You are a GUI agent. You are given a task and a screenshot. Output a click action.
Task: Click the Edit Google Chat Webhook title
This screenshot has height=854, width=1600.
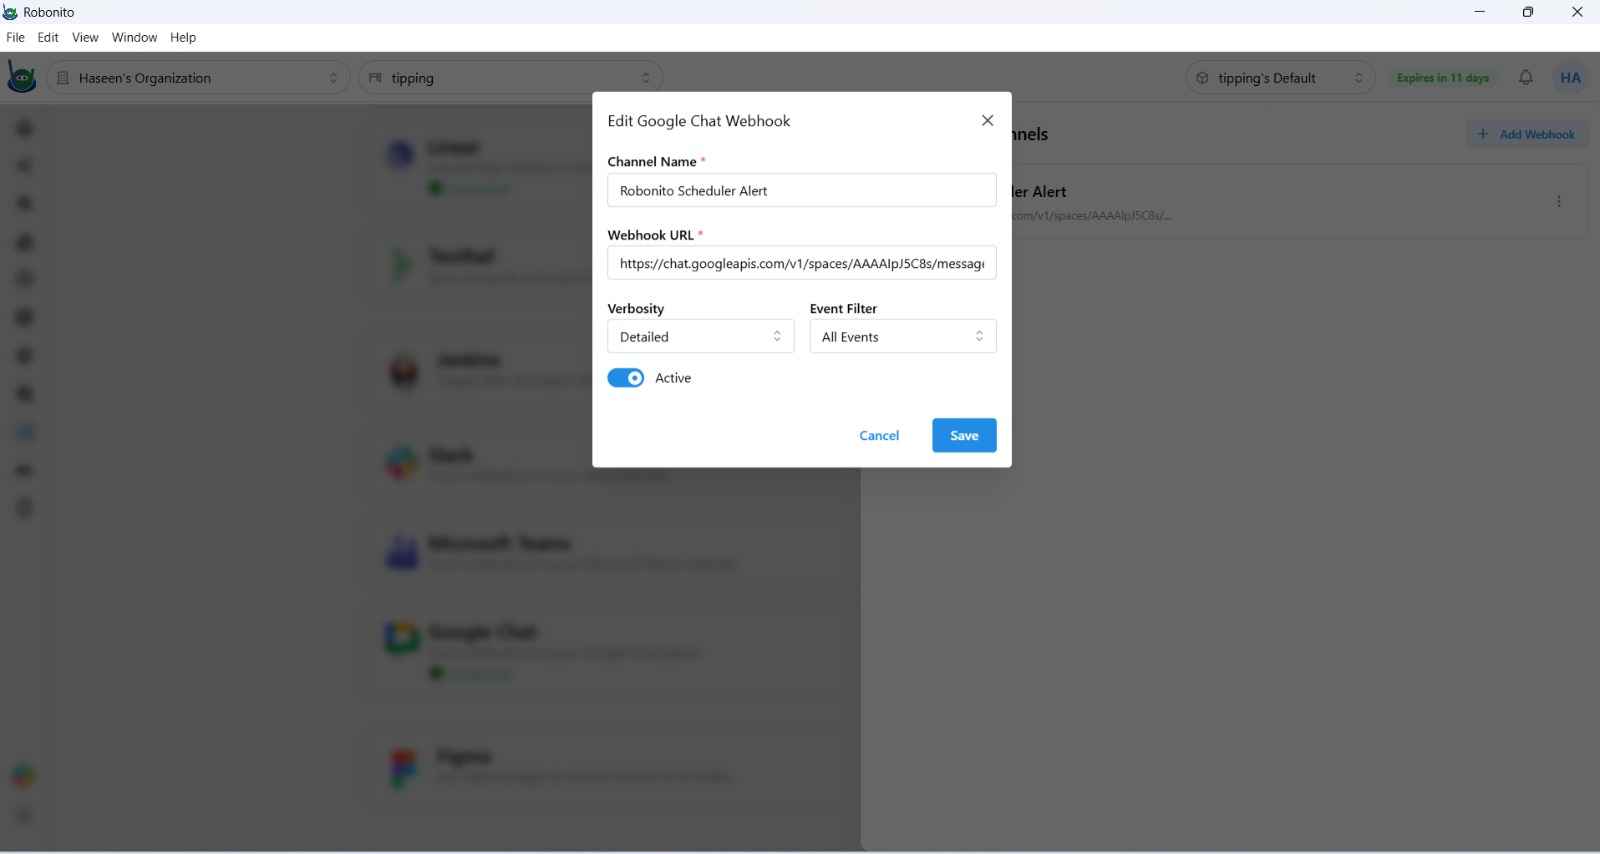[x=698, y=121]
